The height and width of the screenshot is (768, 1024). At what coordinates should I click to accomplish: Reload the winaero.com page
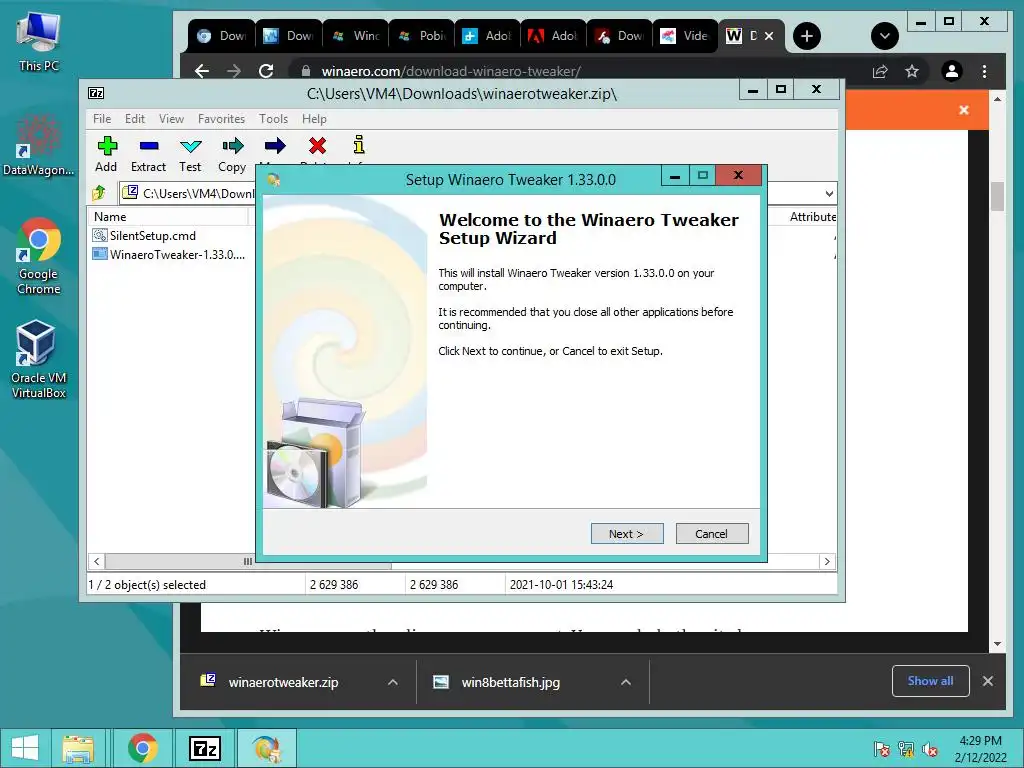pyautogui.click(x=266, y=71)
